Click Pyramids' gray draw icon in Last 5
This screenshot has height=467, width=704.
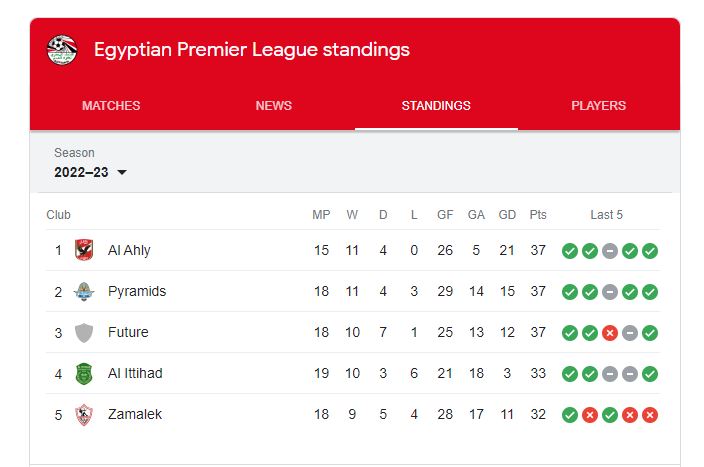[x=610, y=292]
